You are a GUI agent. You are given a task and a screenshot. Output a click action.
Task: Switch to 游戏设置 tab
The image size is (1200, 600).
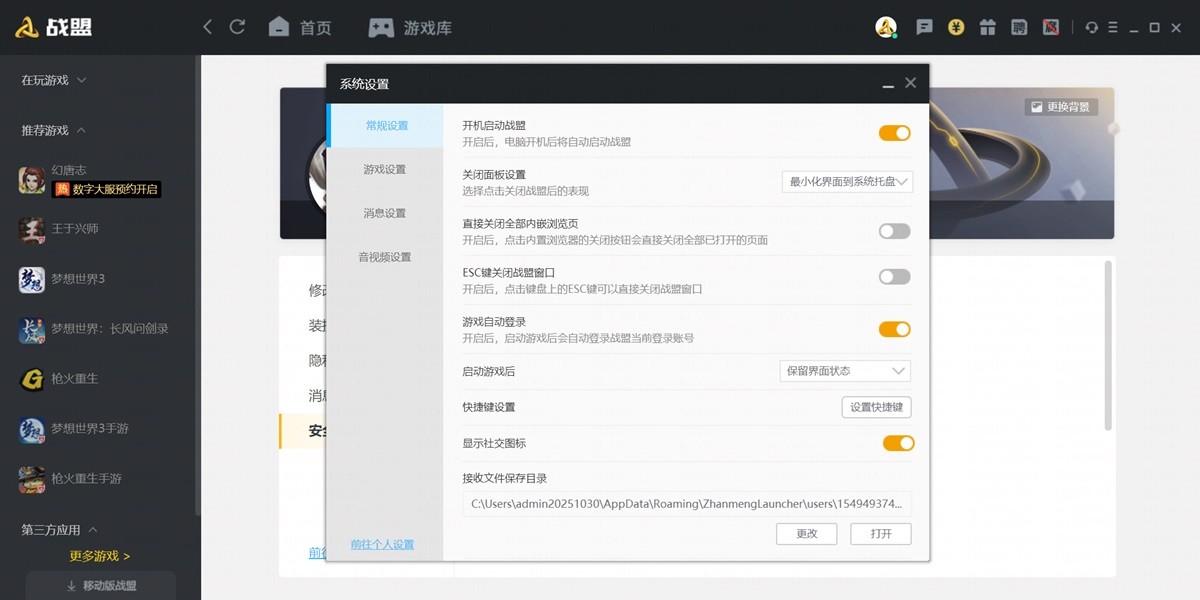(x=384, y=169)
